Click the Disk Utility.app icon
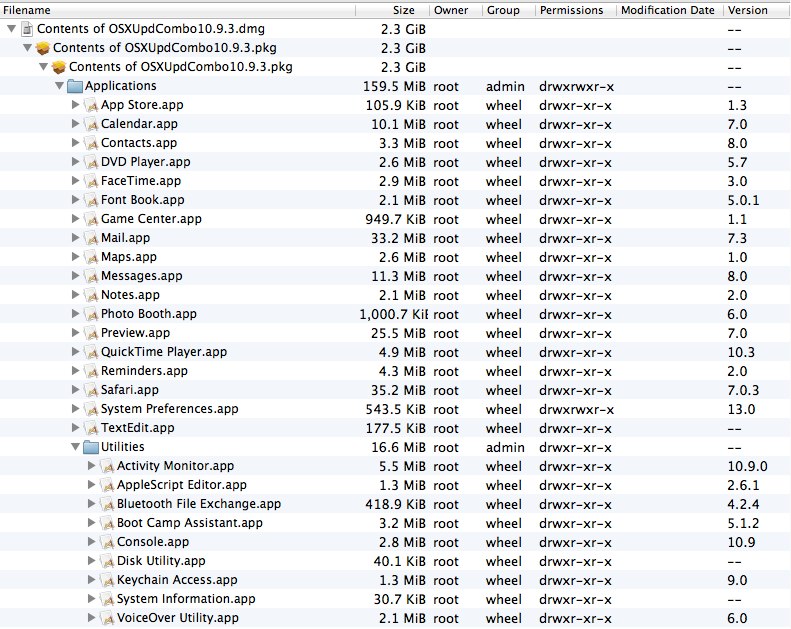Image resolution: width=791 pixels, height=629 pixels. click(107, 561)
